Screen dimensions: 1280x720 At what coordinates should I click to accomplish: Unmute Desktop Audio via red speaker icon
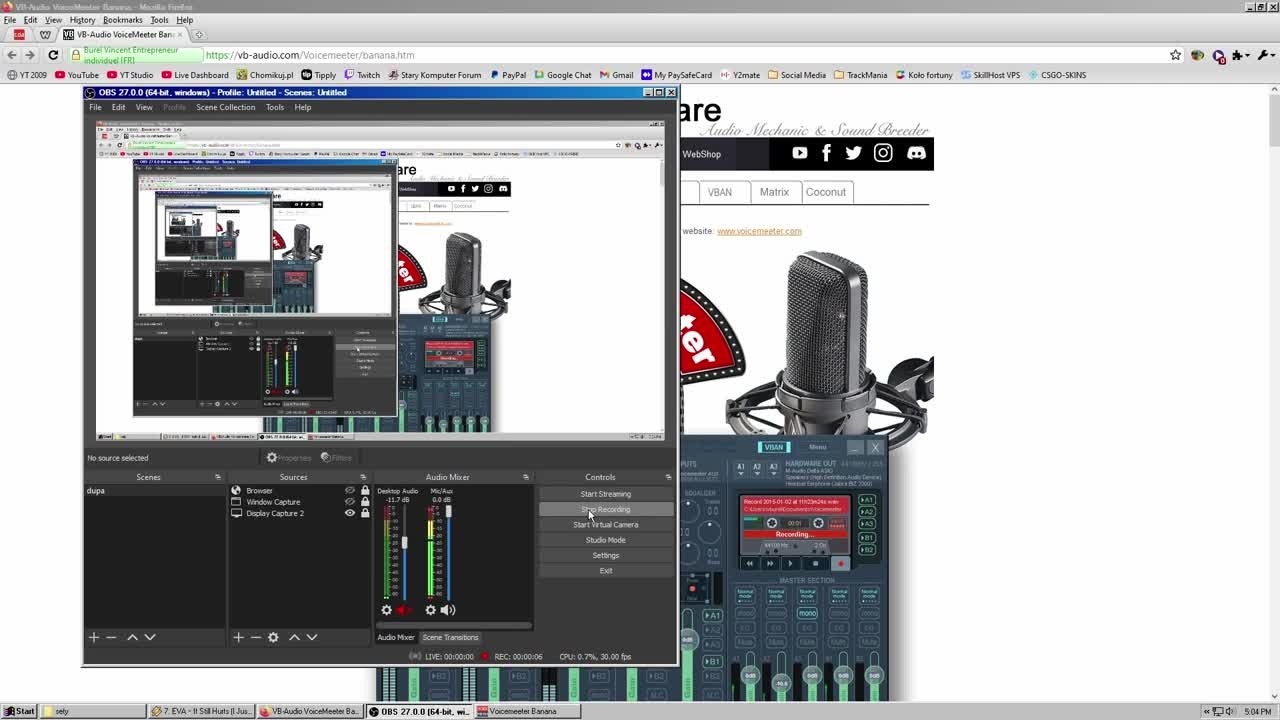coord(403,610)
